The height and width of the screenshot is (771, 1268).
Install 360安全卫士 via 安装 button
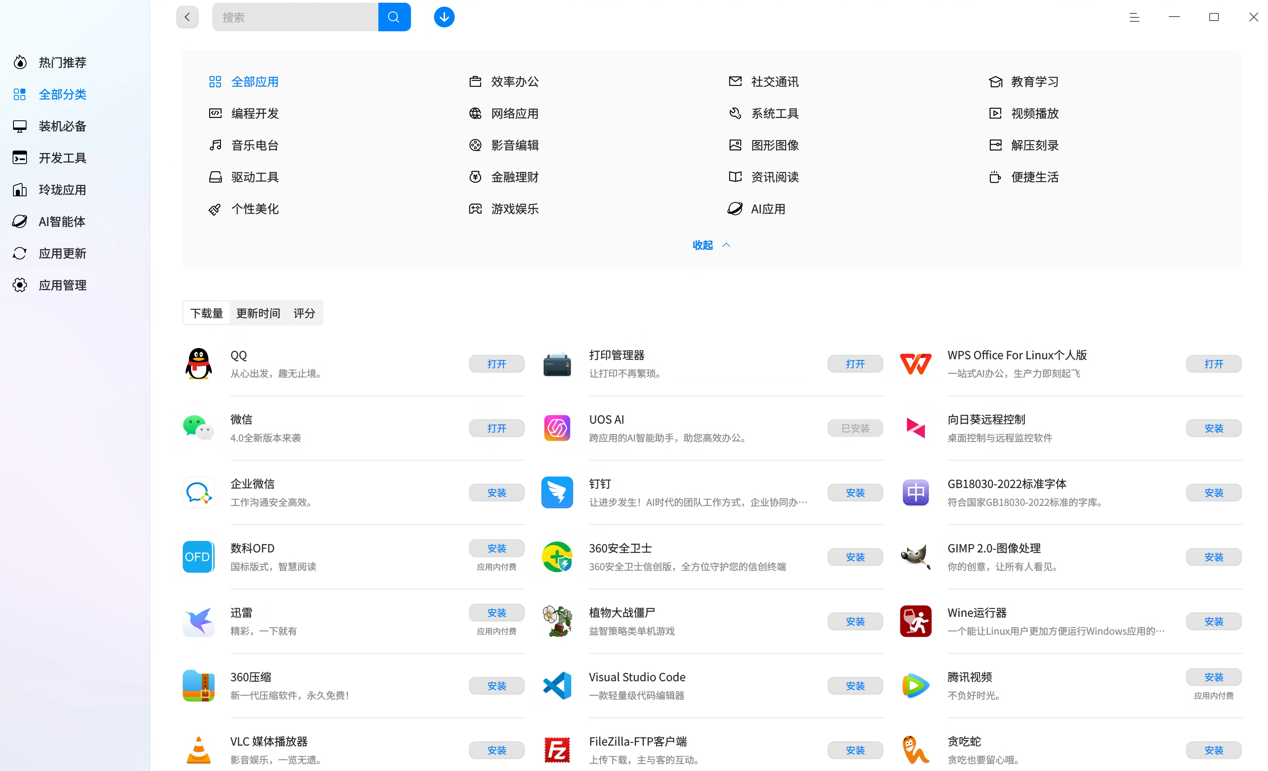point(855,557)
